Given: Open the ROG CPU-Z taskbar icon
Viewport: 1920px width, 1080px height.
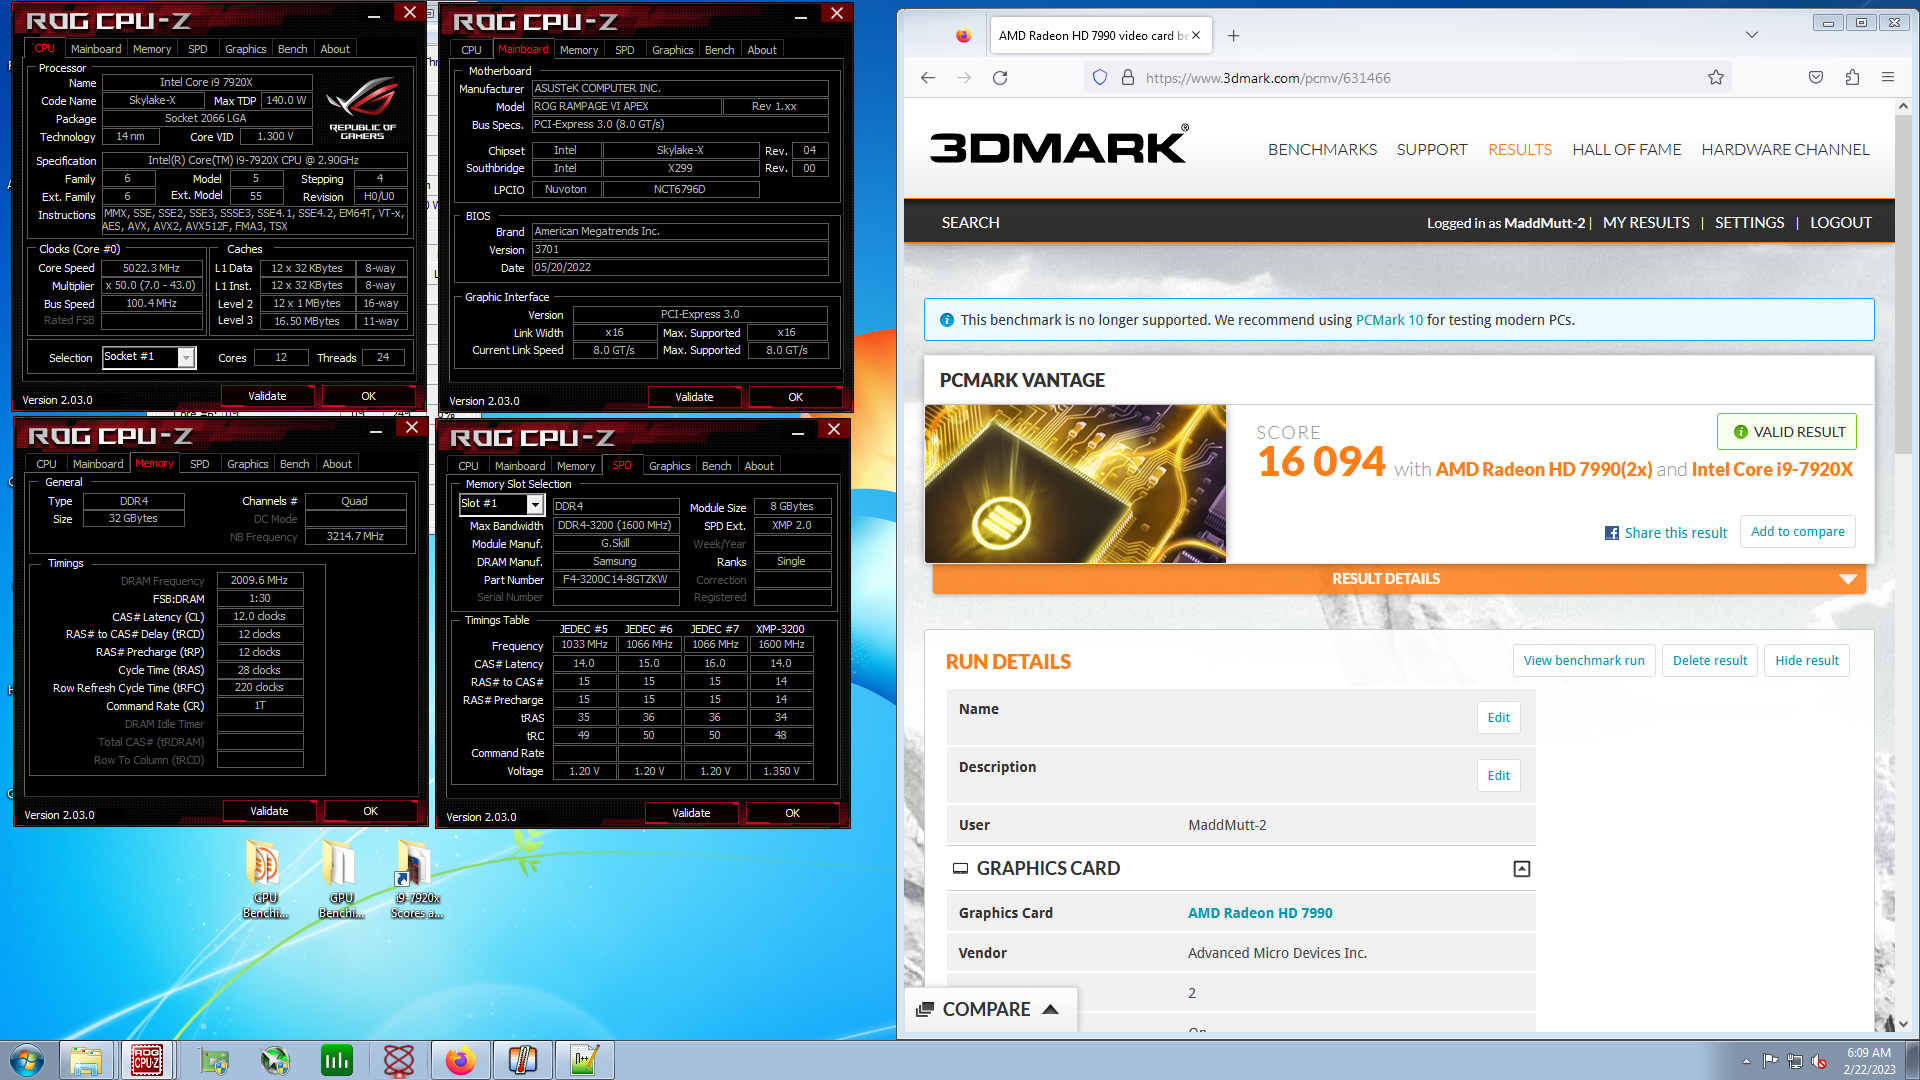Looking at the screenshot, I should (147, 1060).
